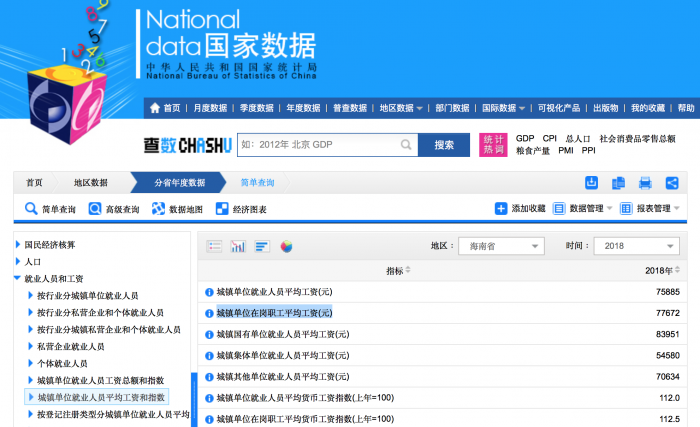Switch to the bar chart view icon

tap(239, 246)
